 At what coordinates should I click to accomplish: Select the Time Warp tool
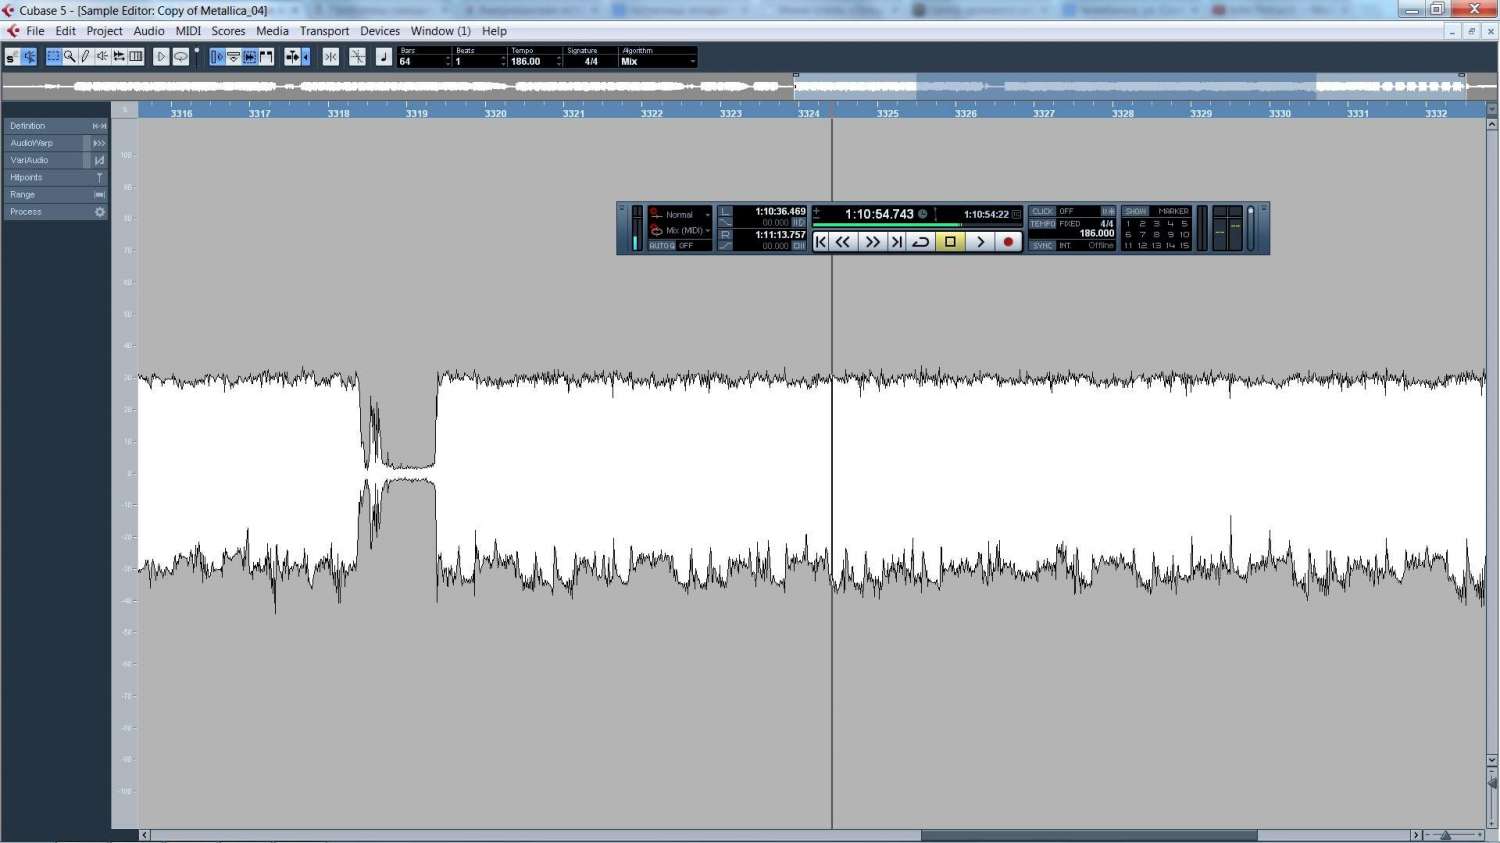136,57
